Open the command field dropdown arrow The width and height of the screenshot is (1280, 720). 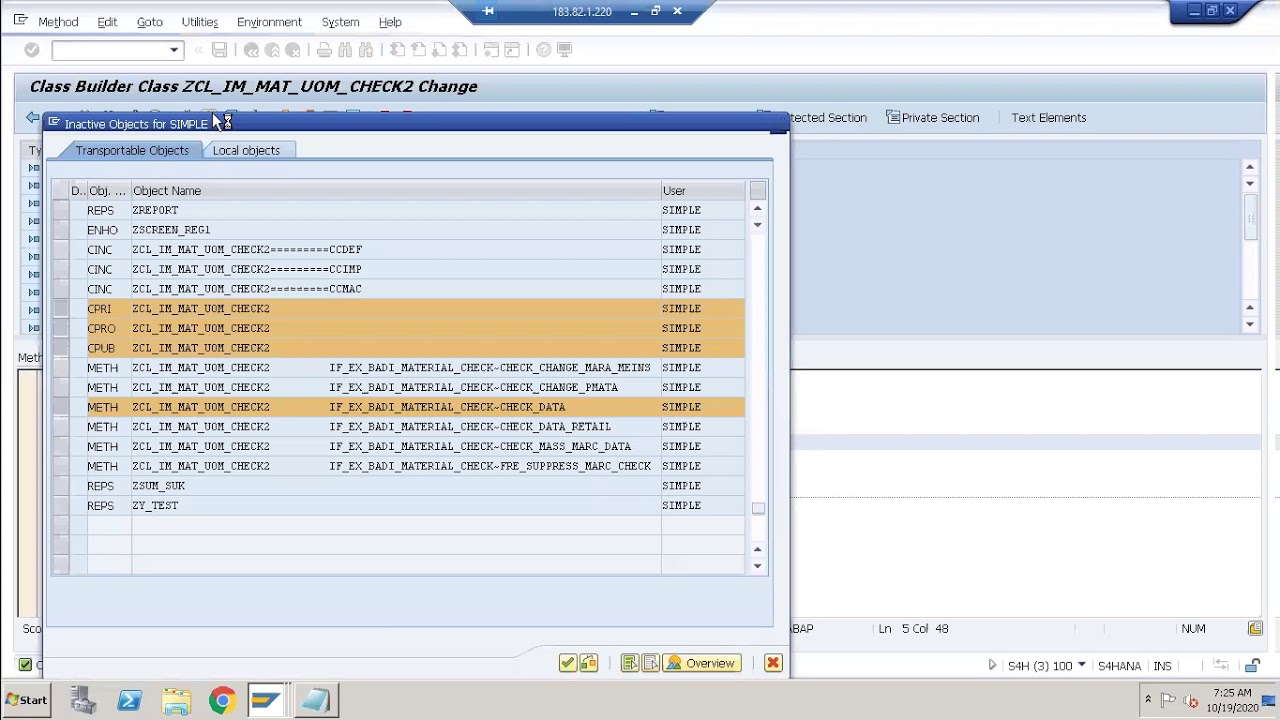click(x=174, y=50)
